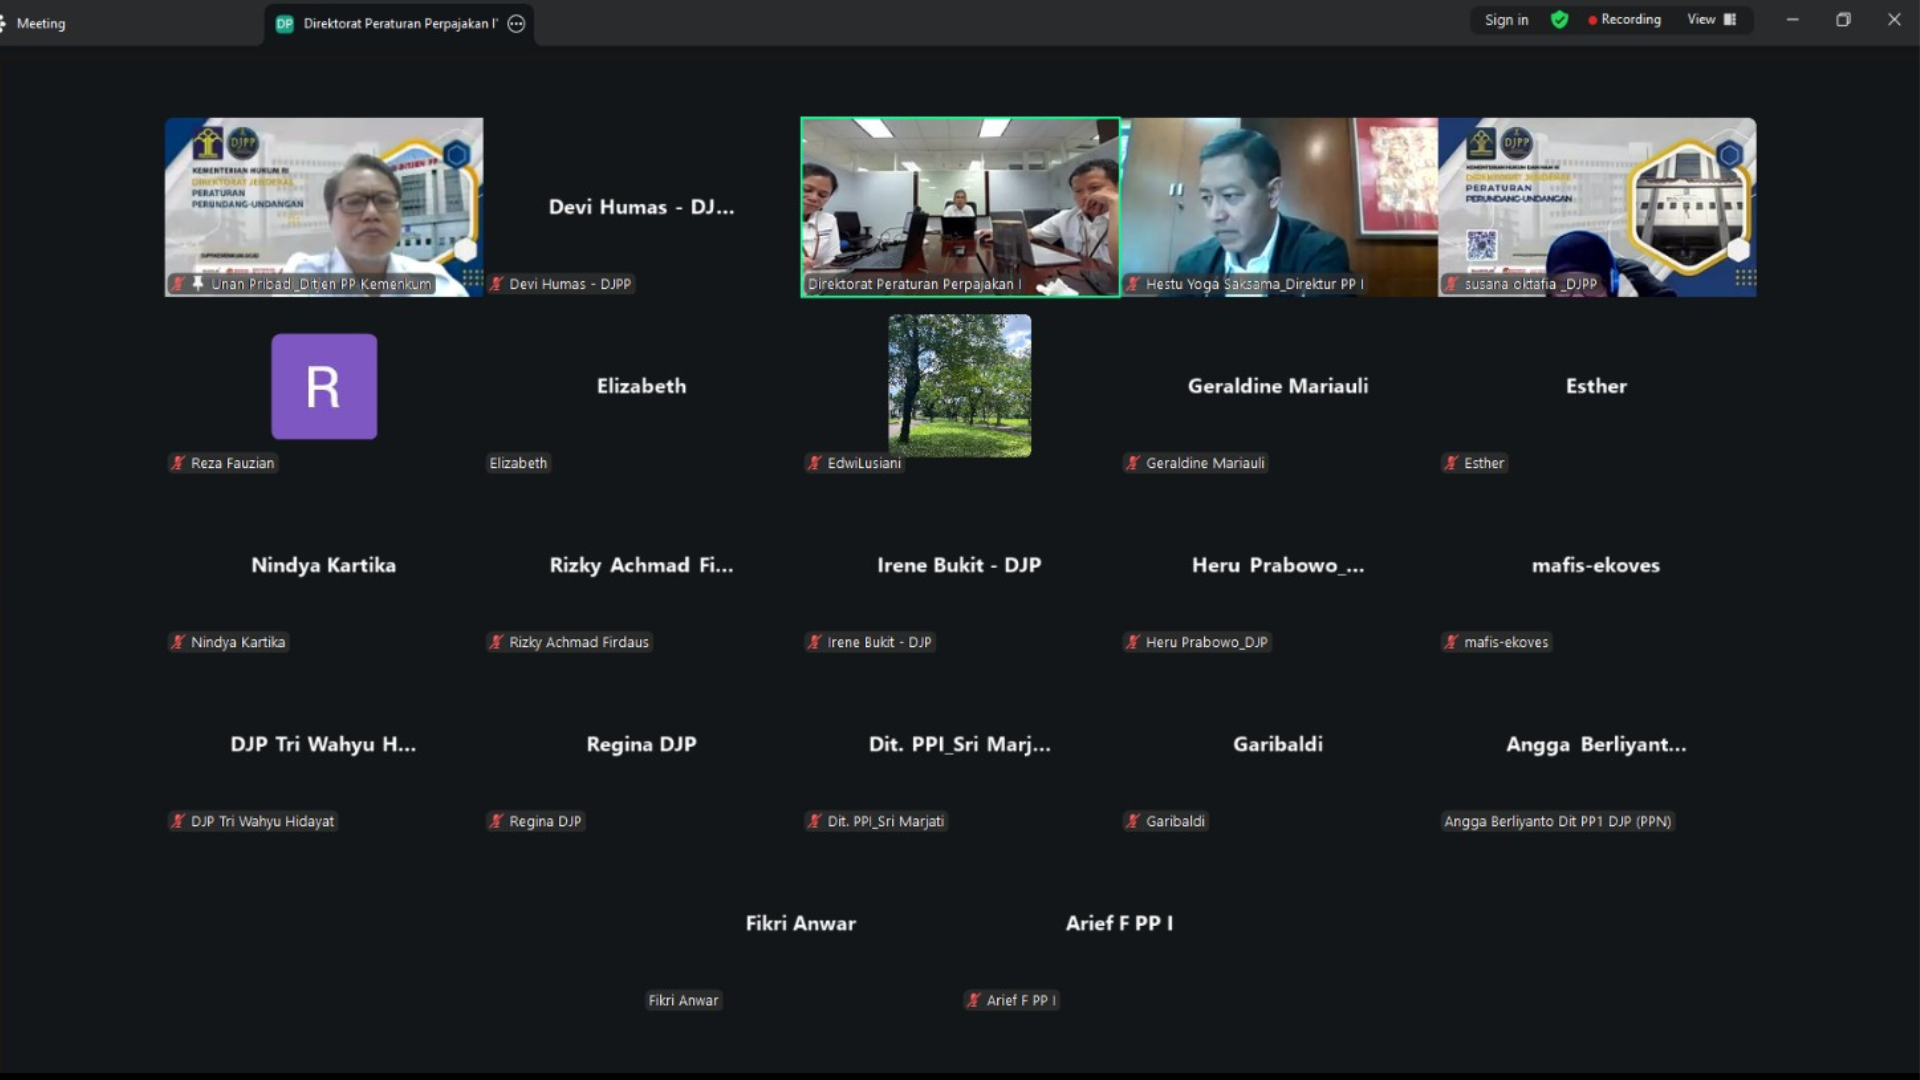
Task: Click muted mic icon beside susana oktafia _DJPP
Action: (1451, 284)
